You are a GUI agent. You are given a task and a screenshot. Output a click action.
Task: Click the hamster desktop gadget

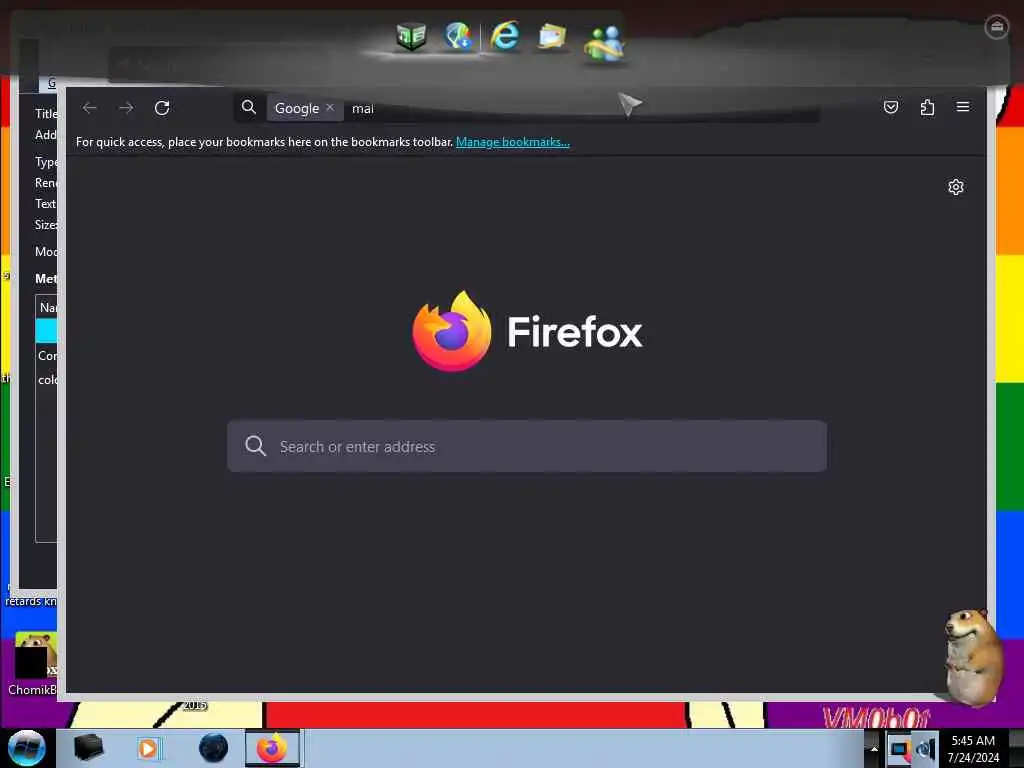click(973, 657)
